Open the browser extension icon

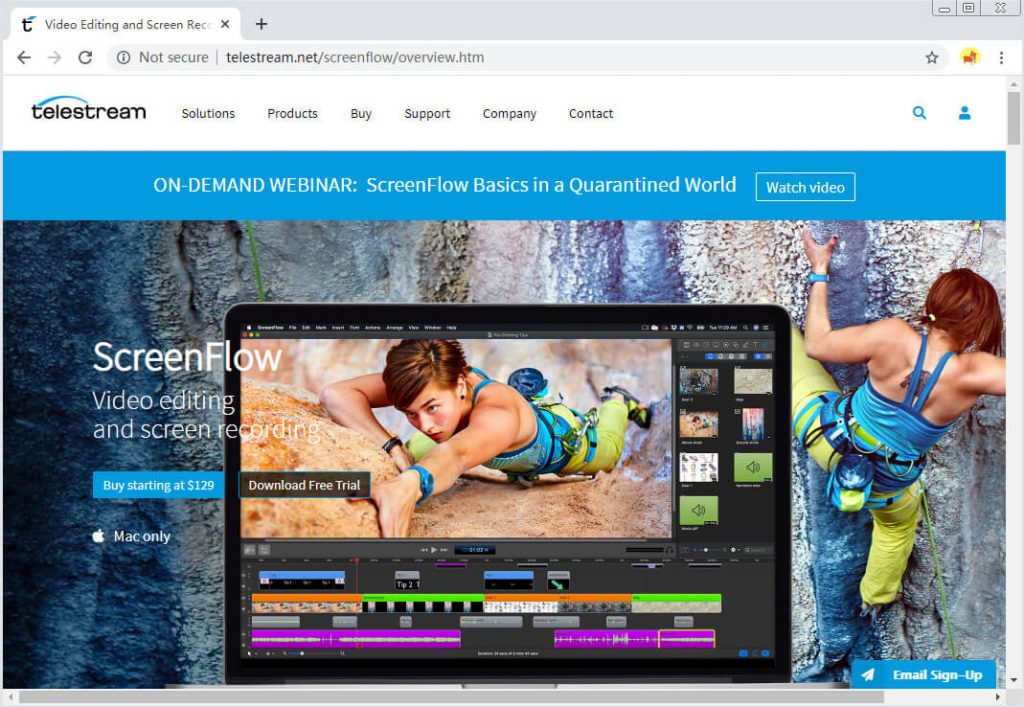(970, 57)
